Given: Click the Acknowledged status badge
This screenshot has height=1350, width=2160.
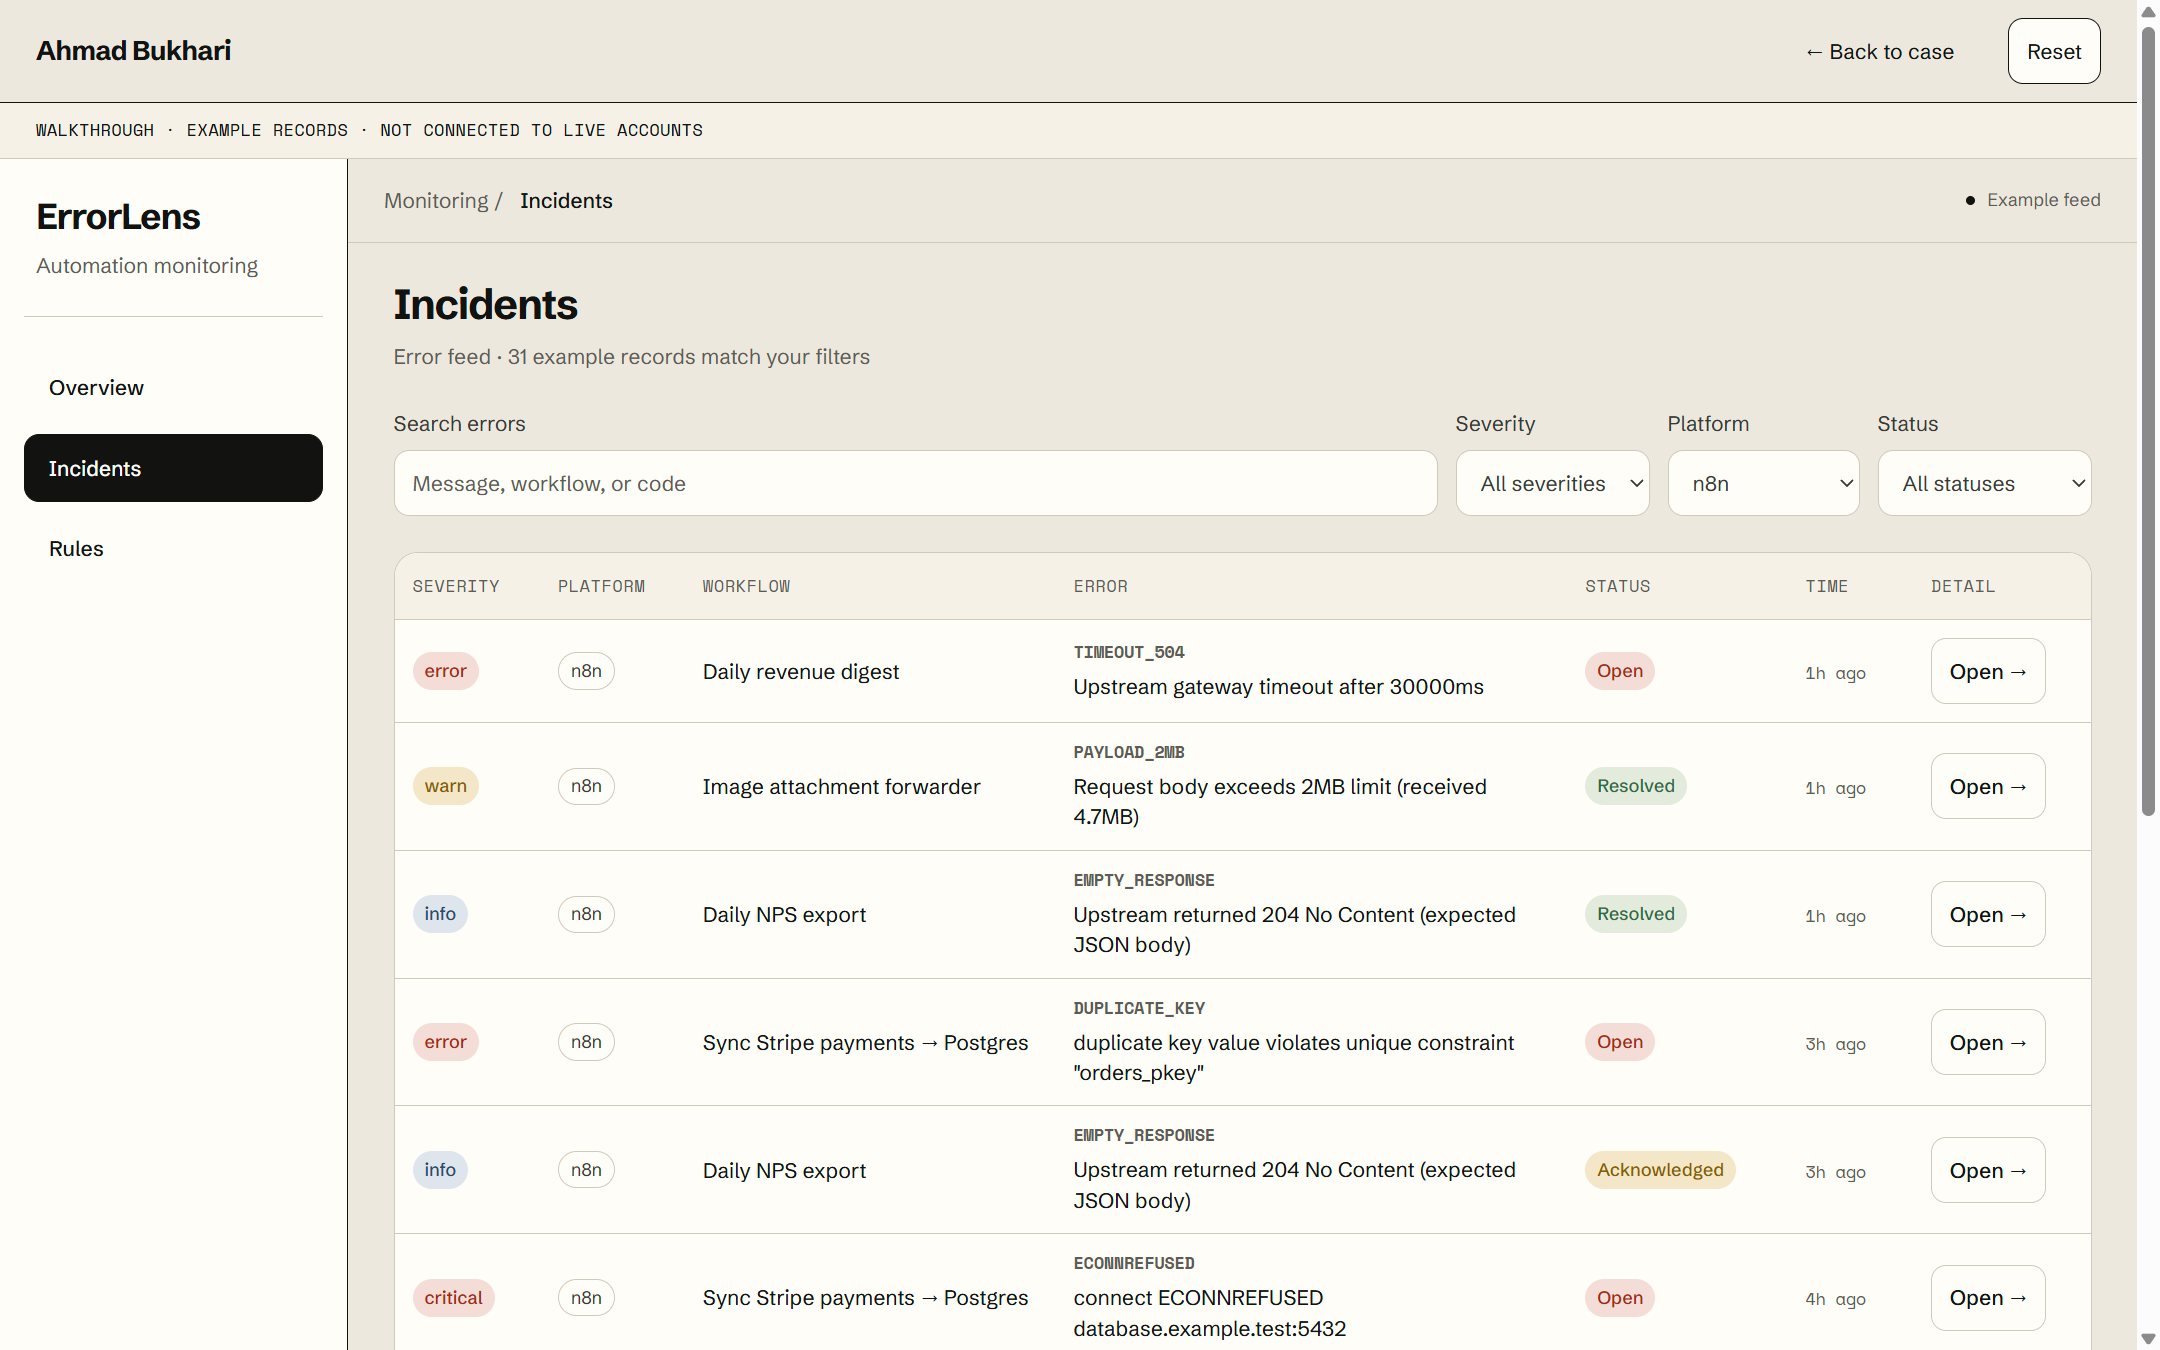Looking at the screenshot, I should tap(1660, 1170).
